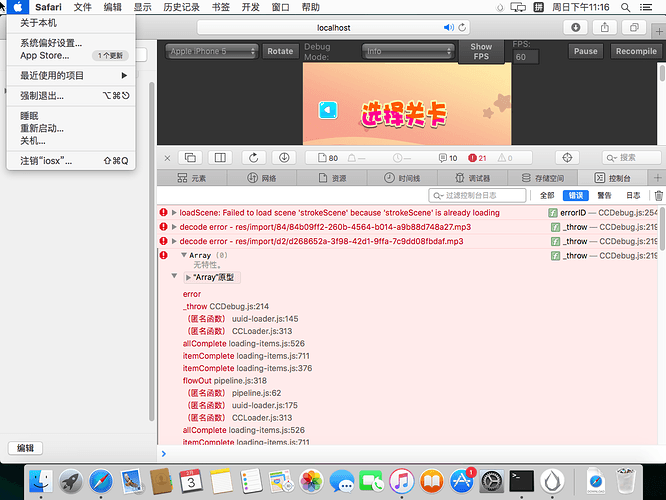Select 关于本机 in Apple menu
This screenshot has width=666, height=500.
[71, 23]
